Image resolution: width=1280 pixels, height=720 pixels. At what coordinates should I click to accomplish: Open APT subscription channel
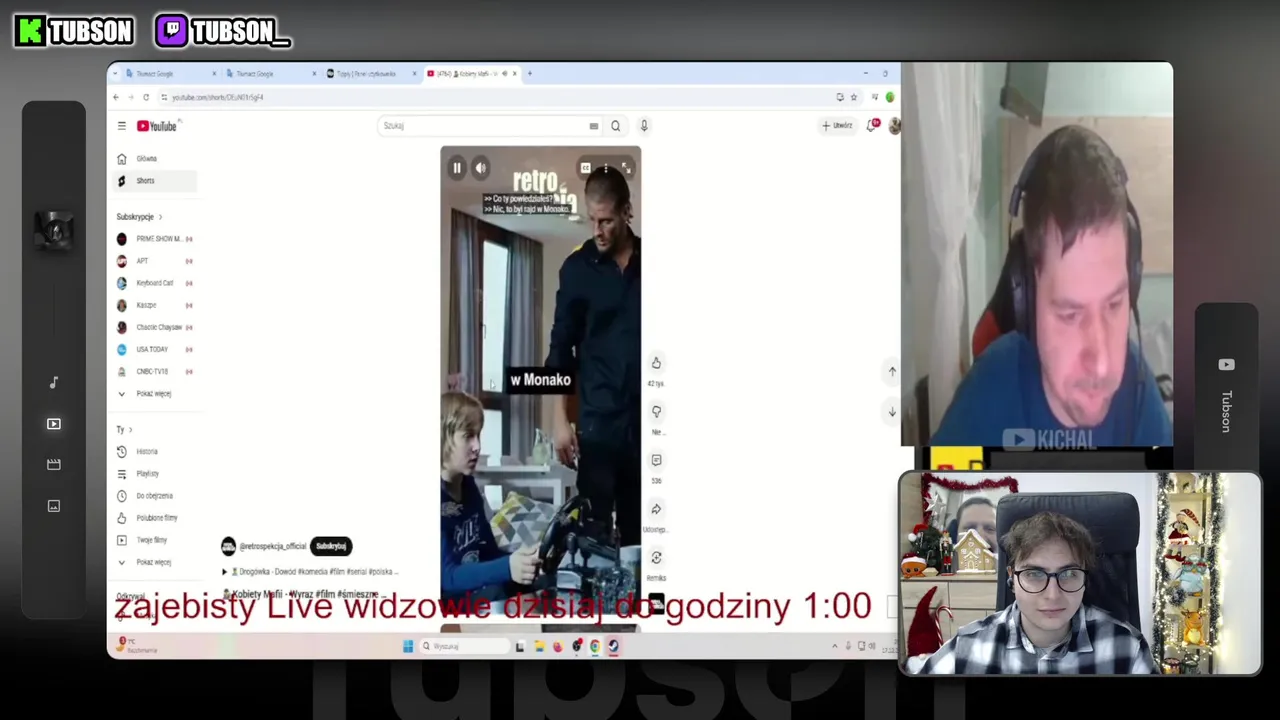point(155,261)
